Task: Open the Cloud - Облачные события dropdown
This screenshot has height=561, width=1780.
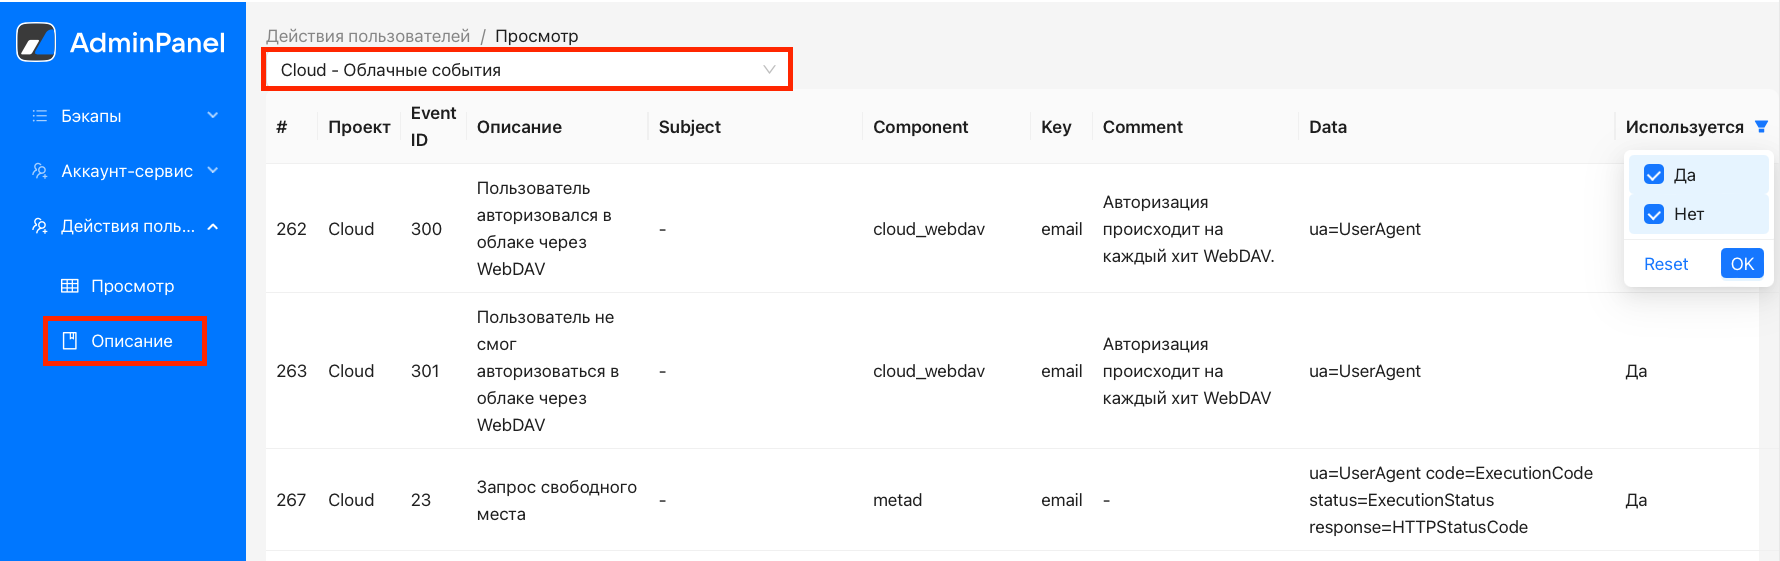Action: [x=526, y=70]
